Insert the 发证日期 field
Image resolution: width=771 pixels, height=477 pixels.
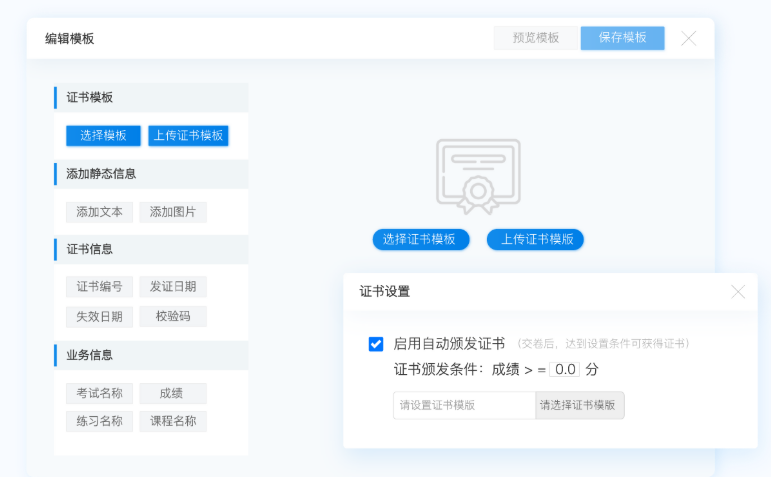click(x=173, y=287)
